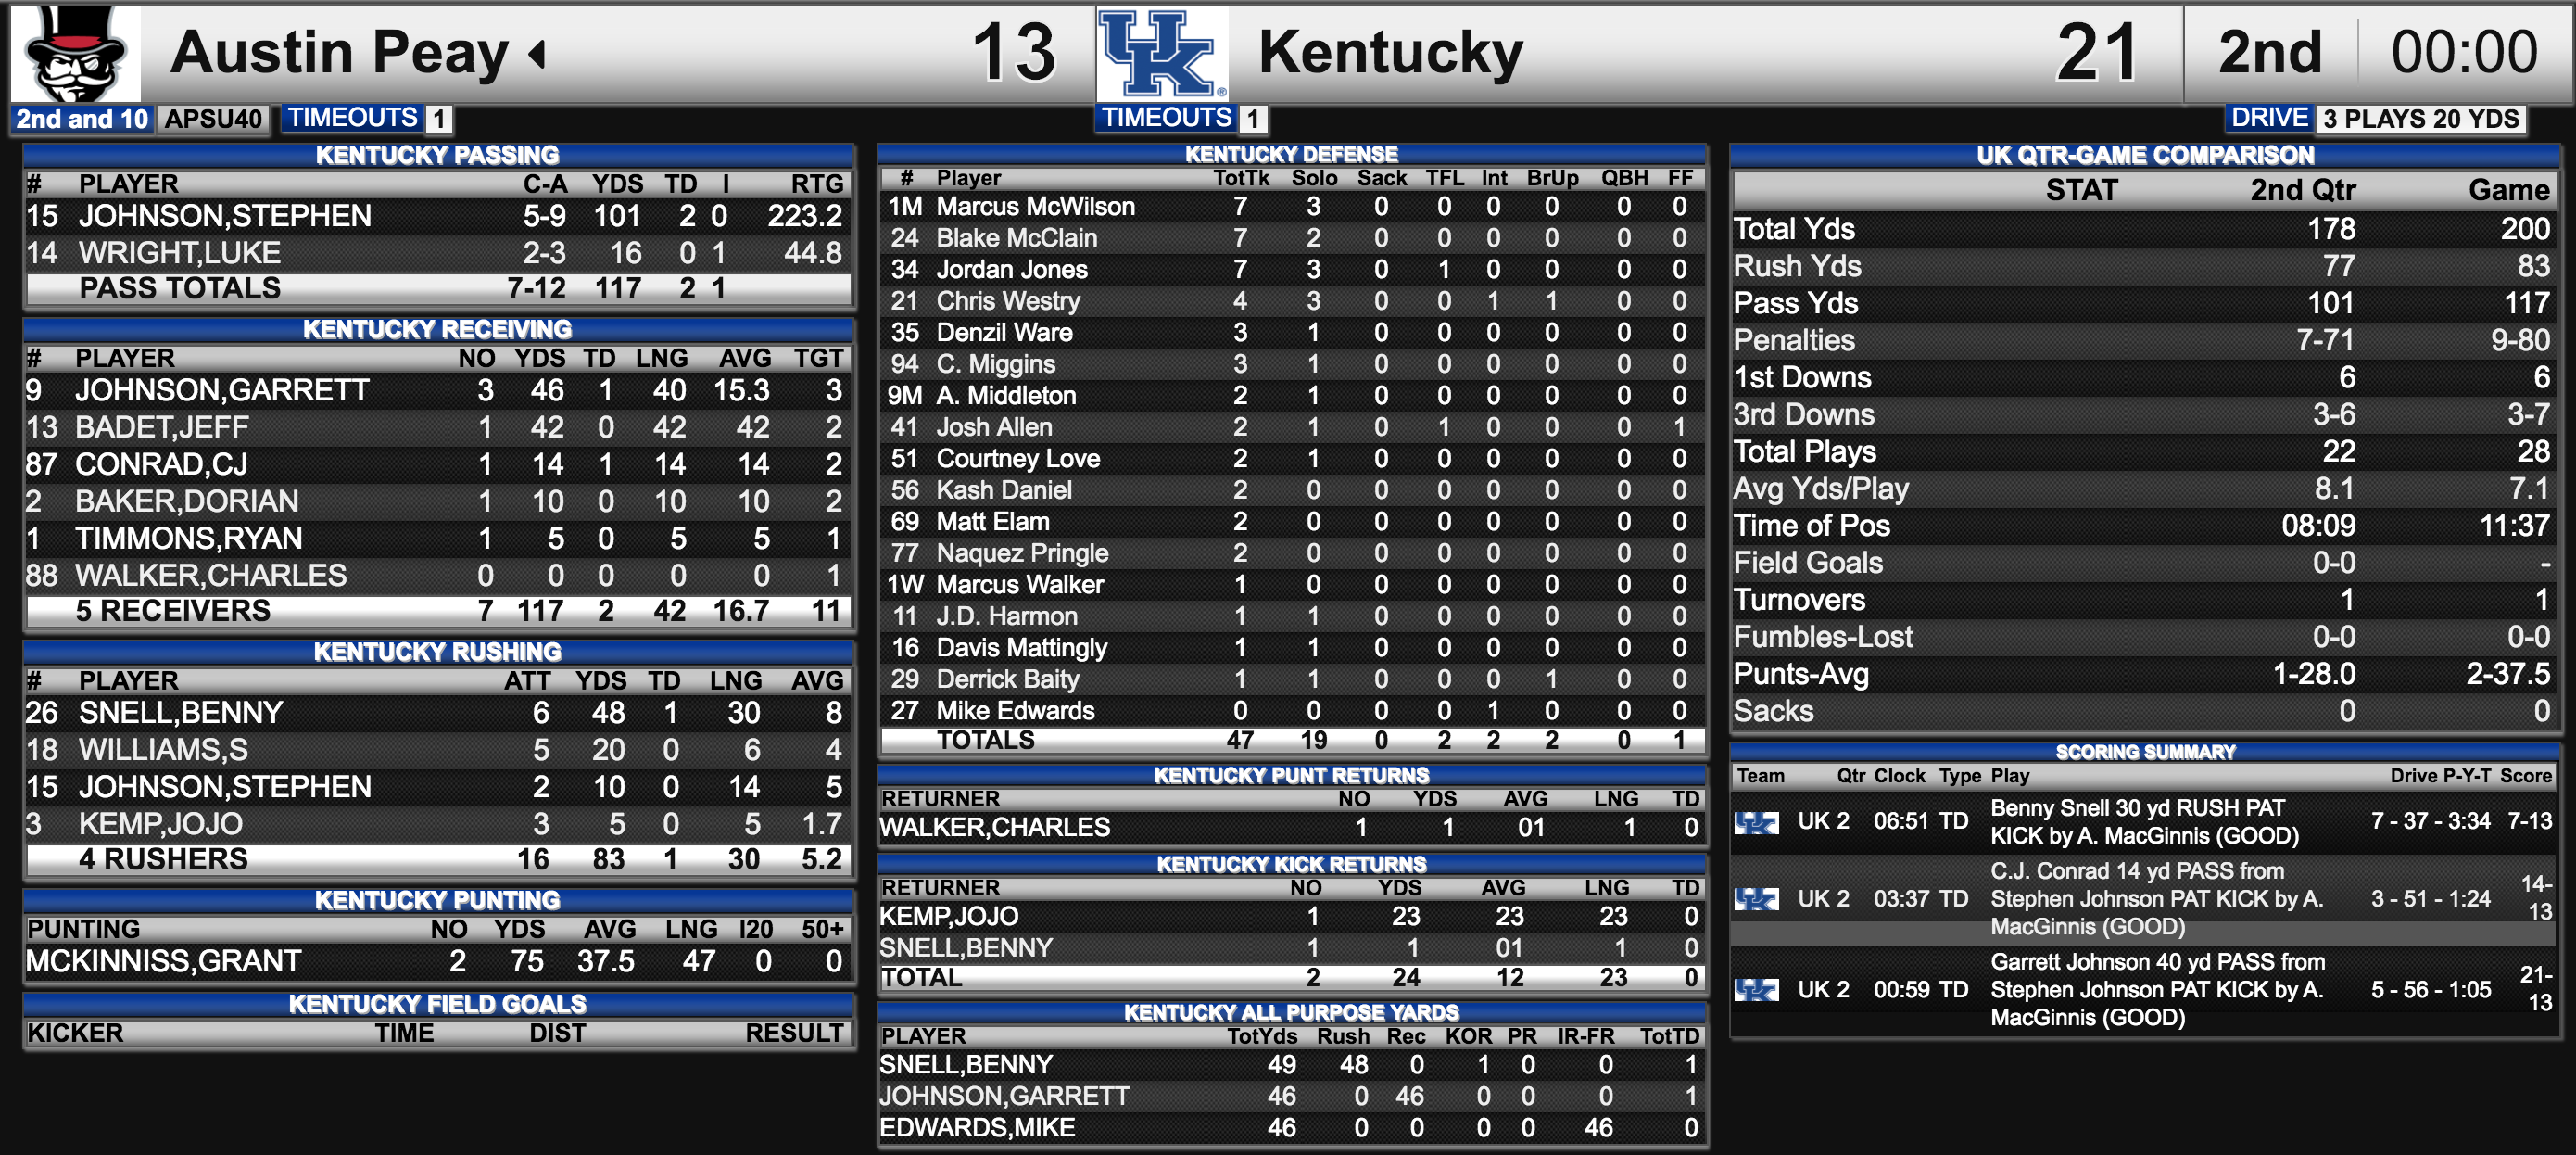Select Snell, Benny rushing row
The width and height of the screenshot is (2576, 1155).
pyautogui.click(x=438, y=713)
